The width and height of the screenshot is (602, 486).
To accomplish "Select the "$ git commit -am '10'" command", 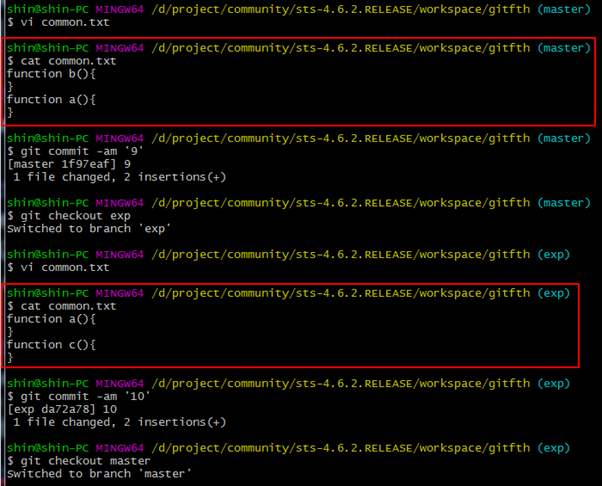I will pyautogui.click(x=79, y=396).
